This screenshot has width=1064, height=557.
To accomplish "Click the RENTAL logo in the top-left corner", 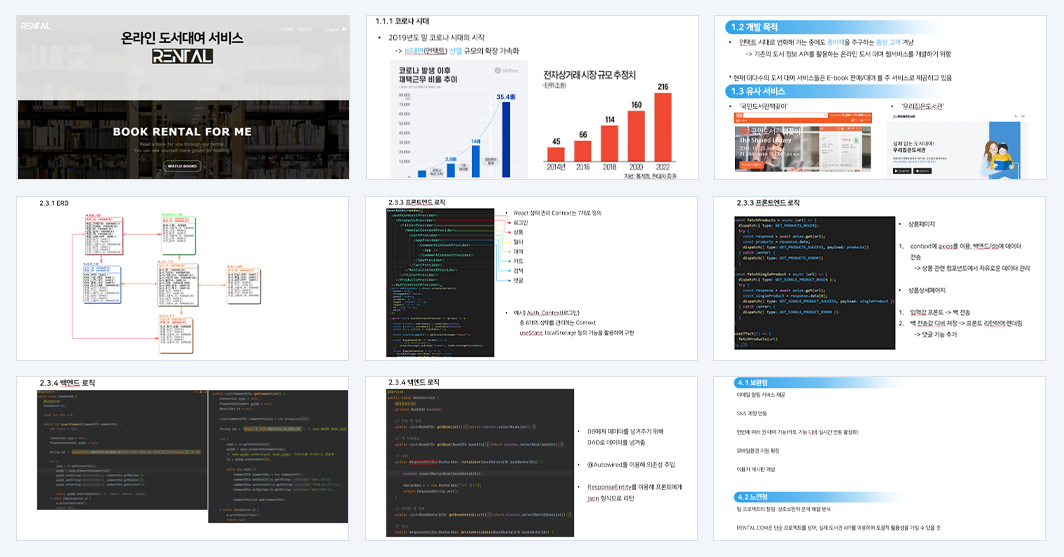I will pos(35,26).
